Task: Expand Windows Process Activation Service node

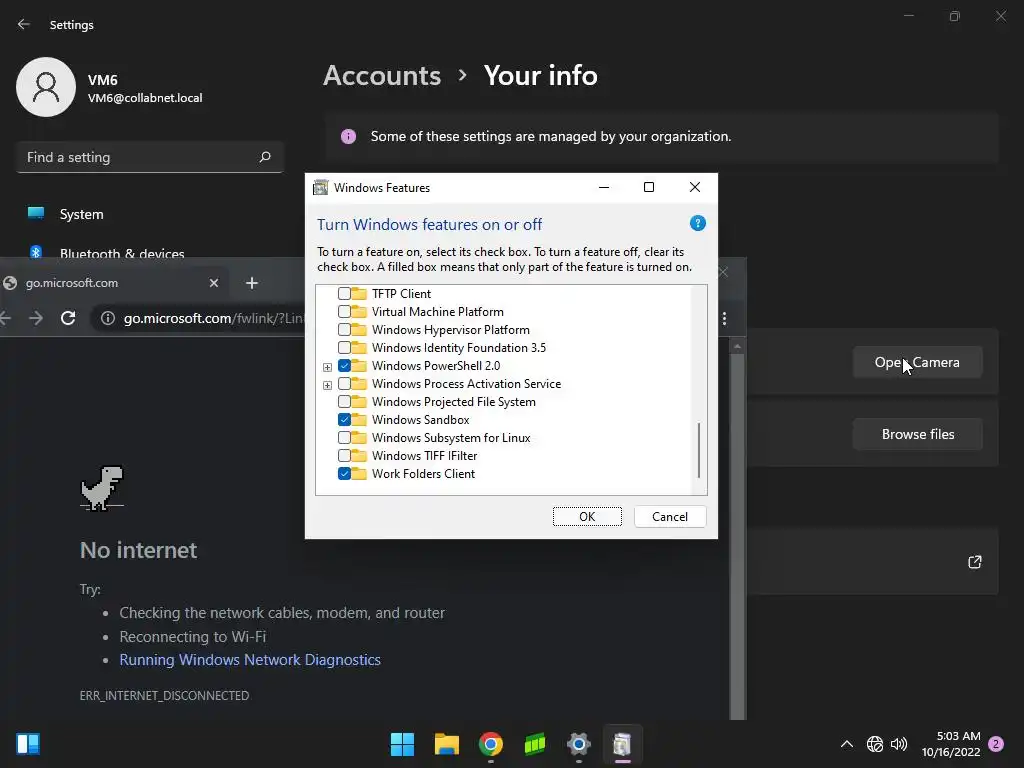Action: [327, 385]
